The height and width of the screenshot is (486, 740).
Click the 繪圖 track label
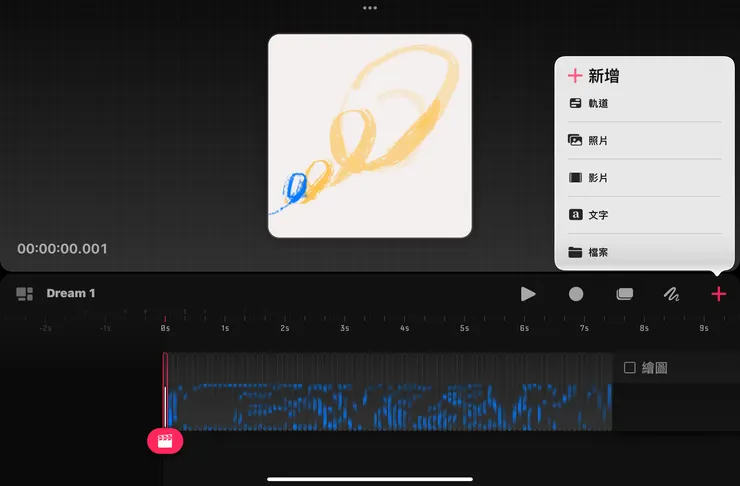(655, 368)
